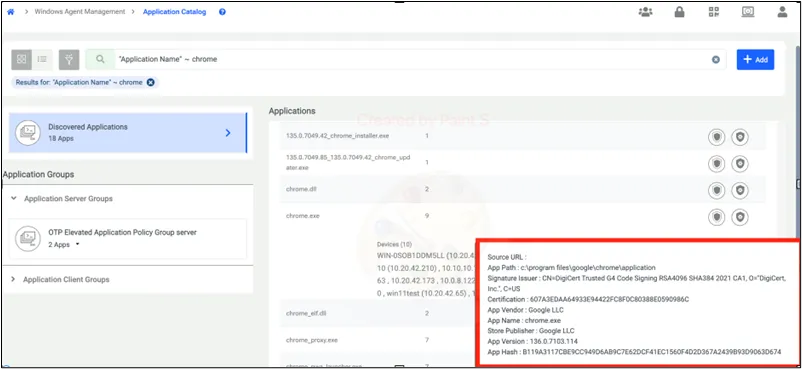Click second shield icon for chrome.dll row

tap(740, 190)
